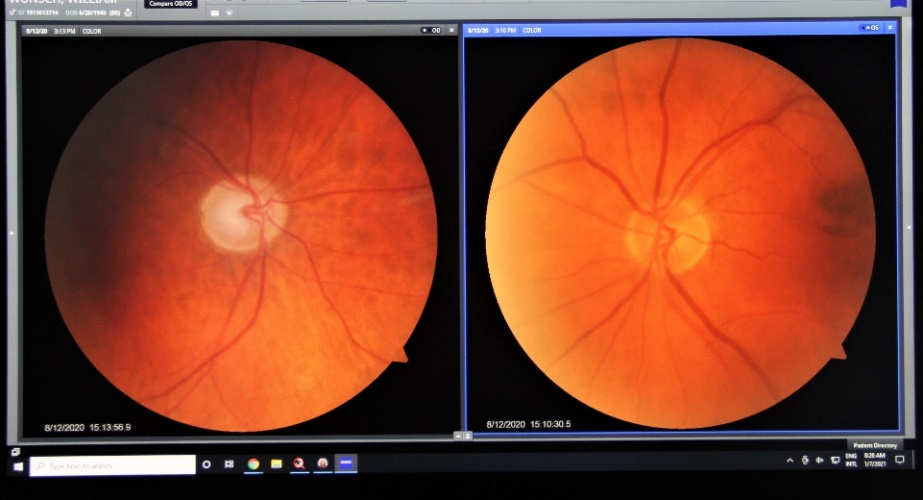
Task: Show hidden system tray icons
Action: pos(790,461)
